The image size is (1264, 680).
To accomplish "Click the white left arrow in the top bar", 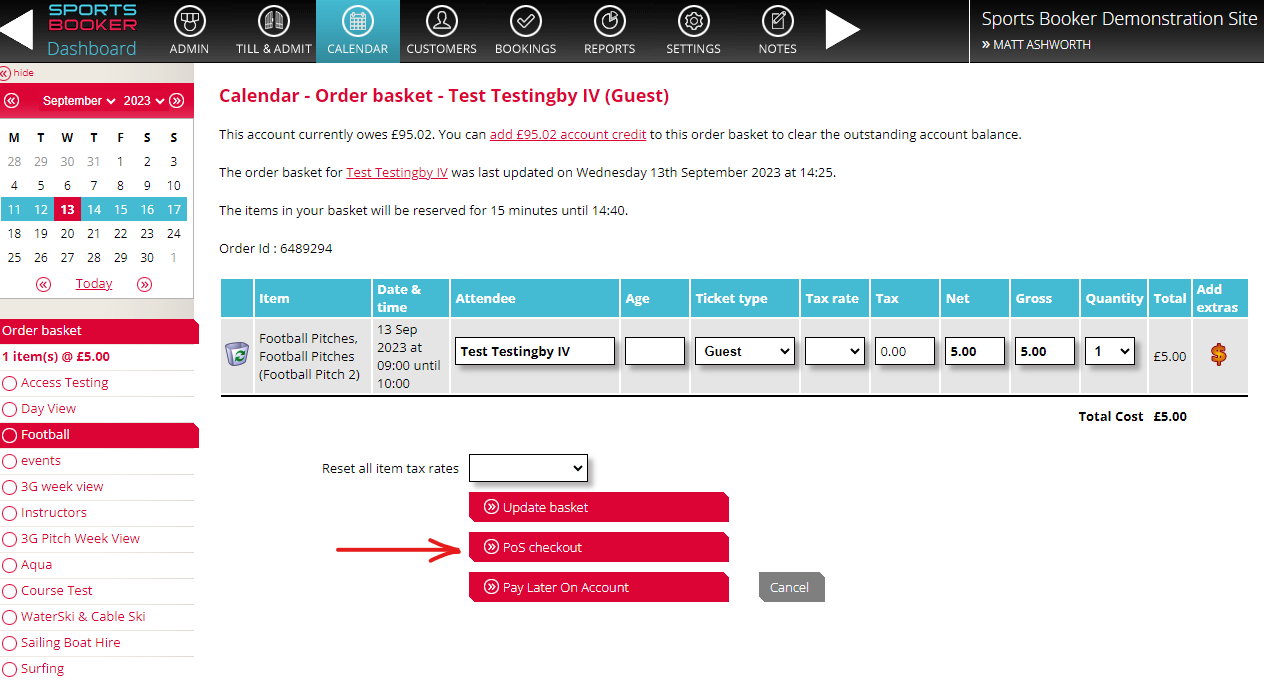I will tap(17, 30).
